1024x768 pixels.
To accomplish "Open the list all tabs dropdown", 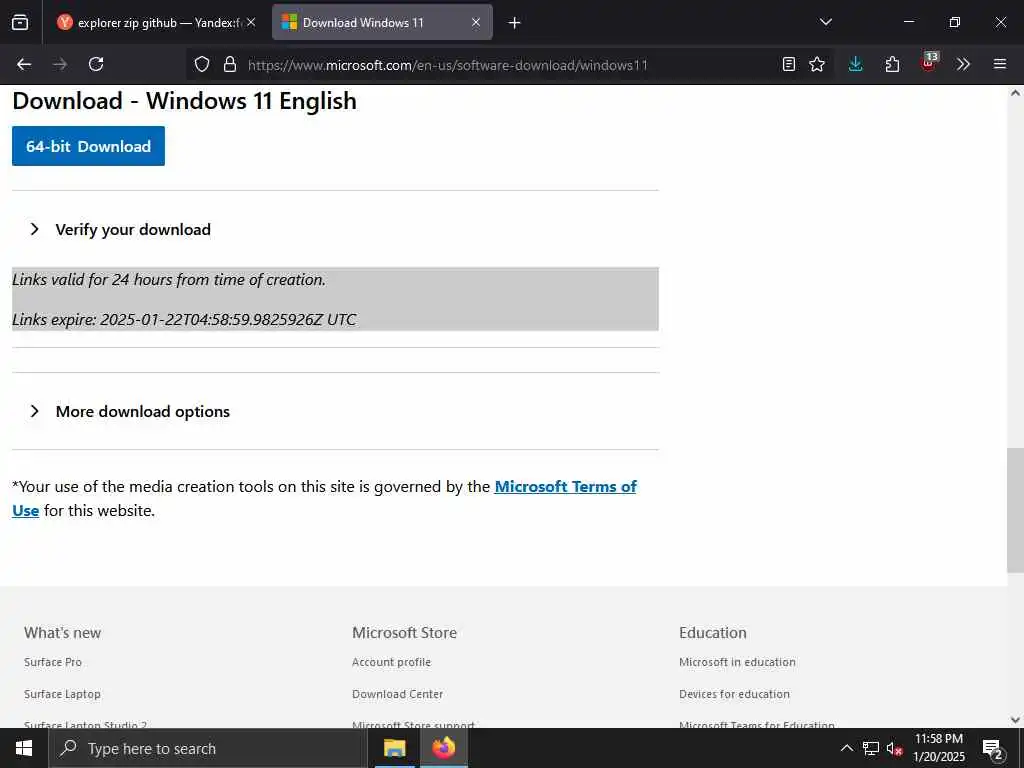I will (x=825, y=22).
